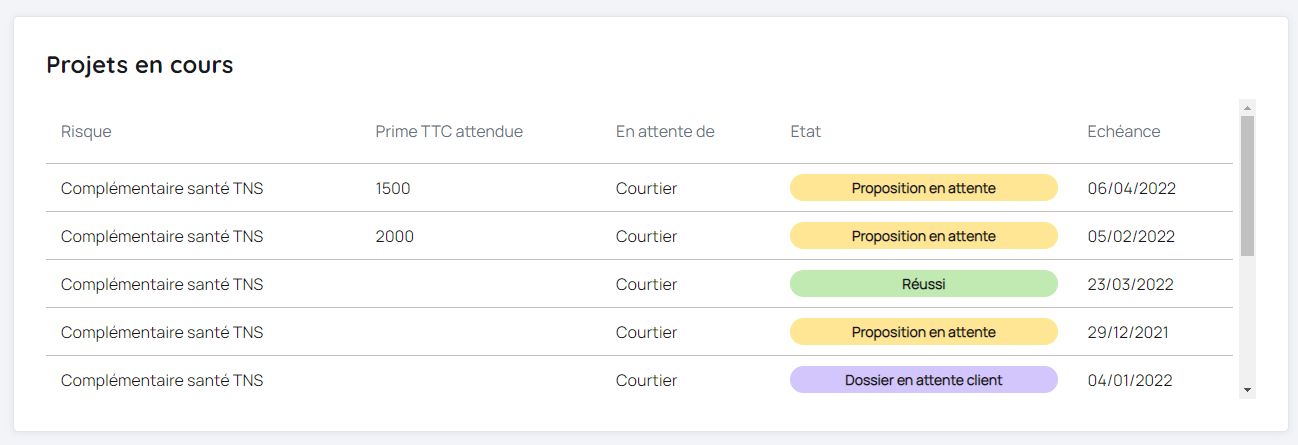Click the scrollbar down arrow
The height and width of the screenshot is (445, 1298).
tap(1247, 389)
